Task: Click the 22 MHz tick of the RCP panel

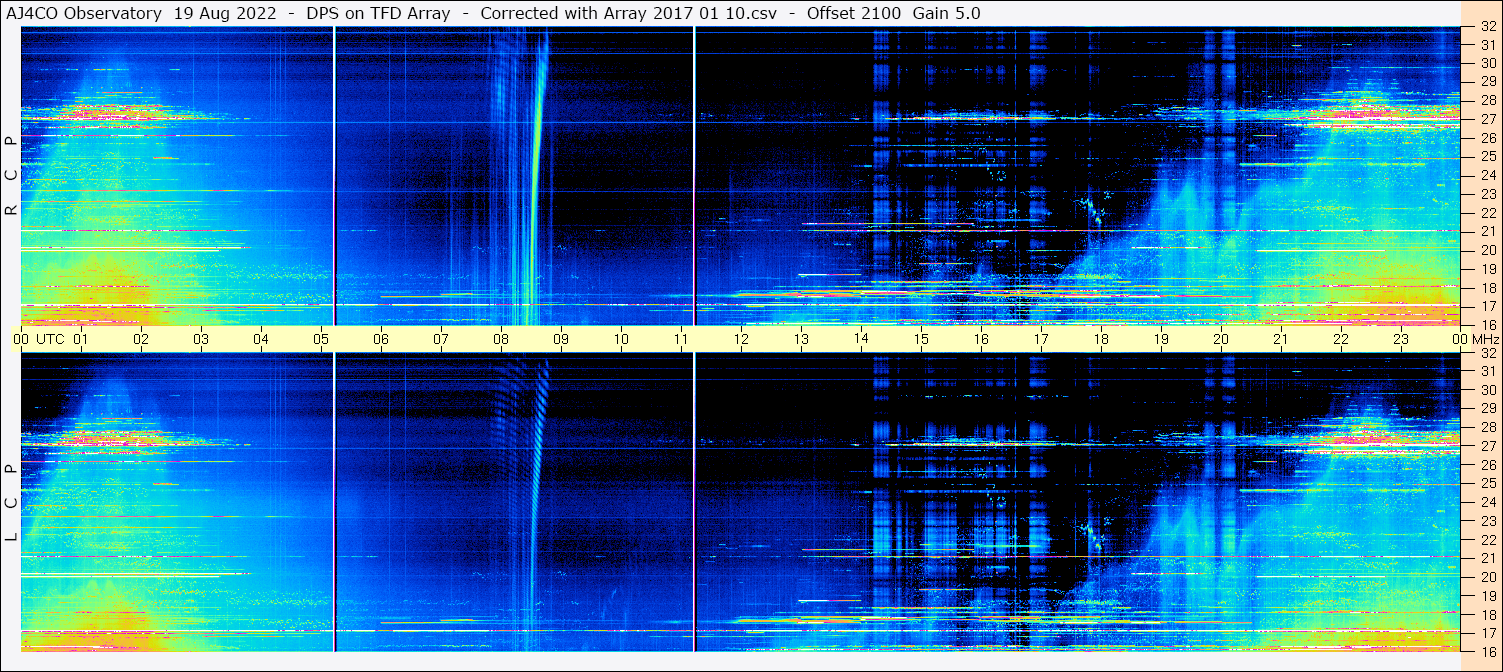Action: 1487,212
